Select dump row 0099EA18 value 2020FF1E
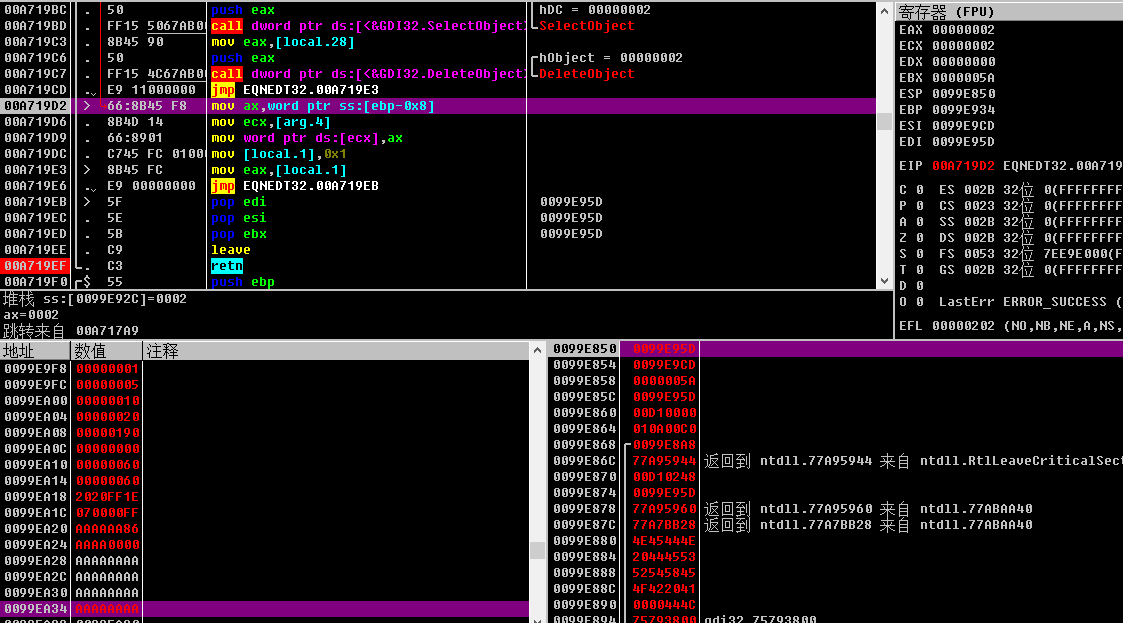1123x623 pixels. (x=107, y=496)
